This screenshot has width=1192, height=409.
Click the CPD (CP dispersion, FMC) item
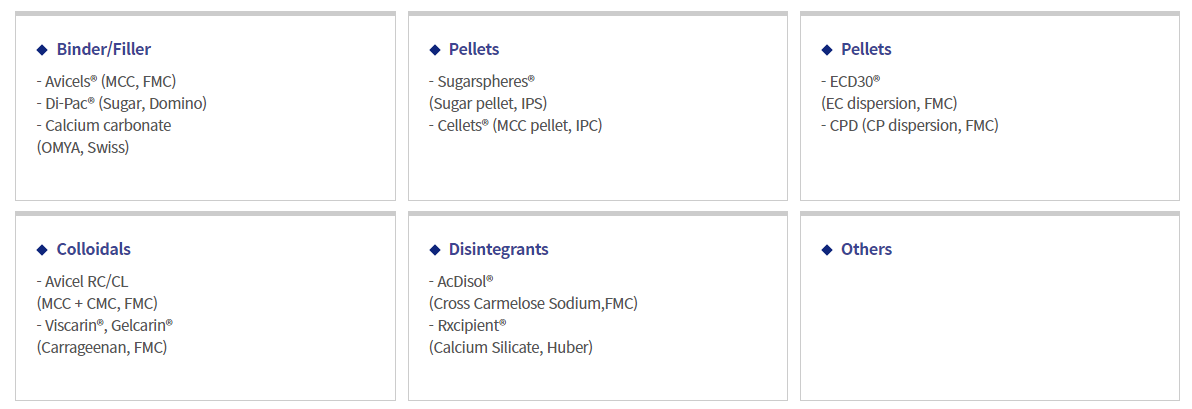click(x=909, y=125)
